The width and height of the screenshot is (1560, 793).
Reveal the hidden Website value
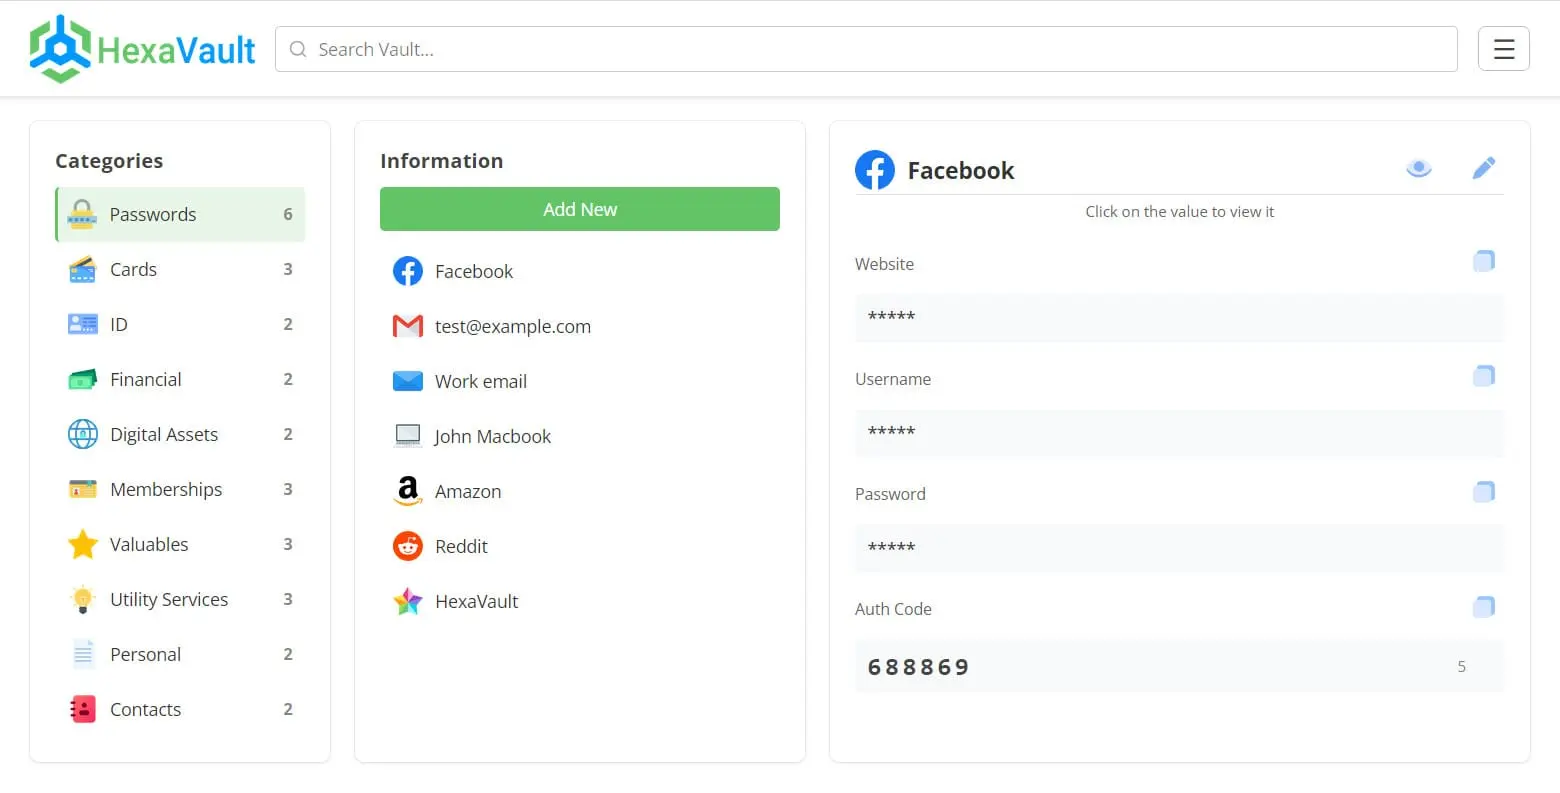click(x=1179, y=317)
